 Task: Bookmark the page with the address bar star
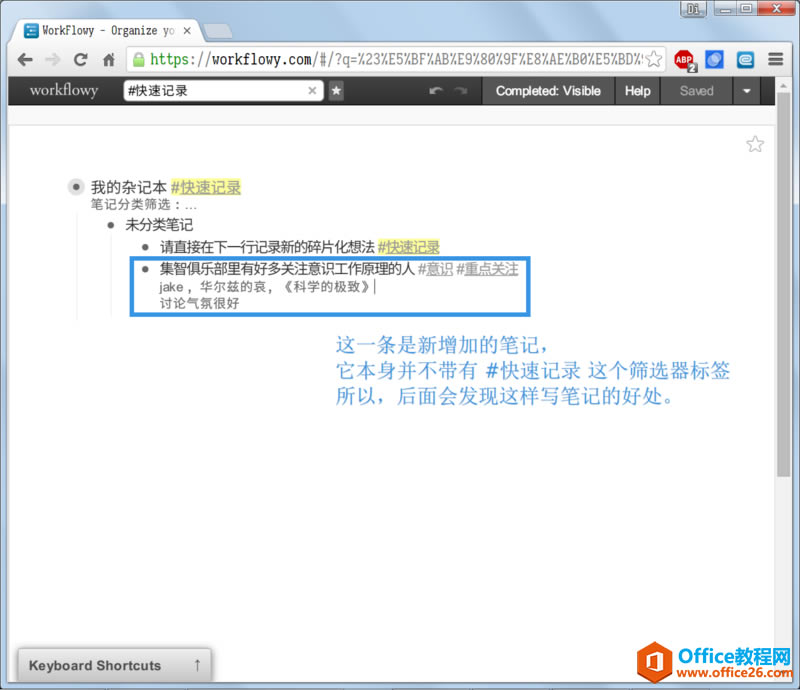(x=654, y=59)
